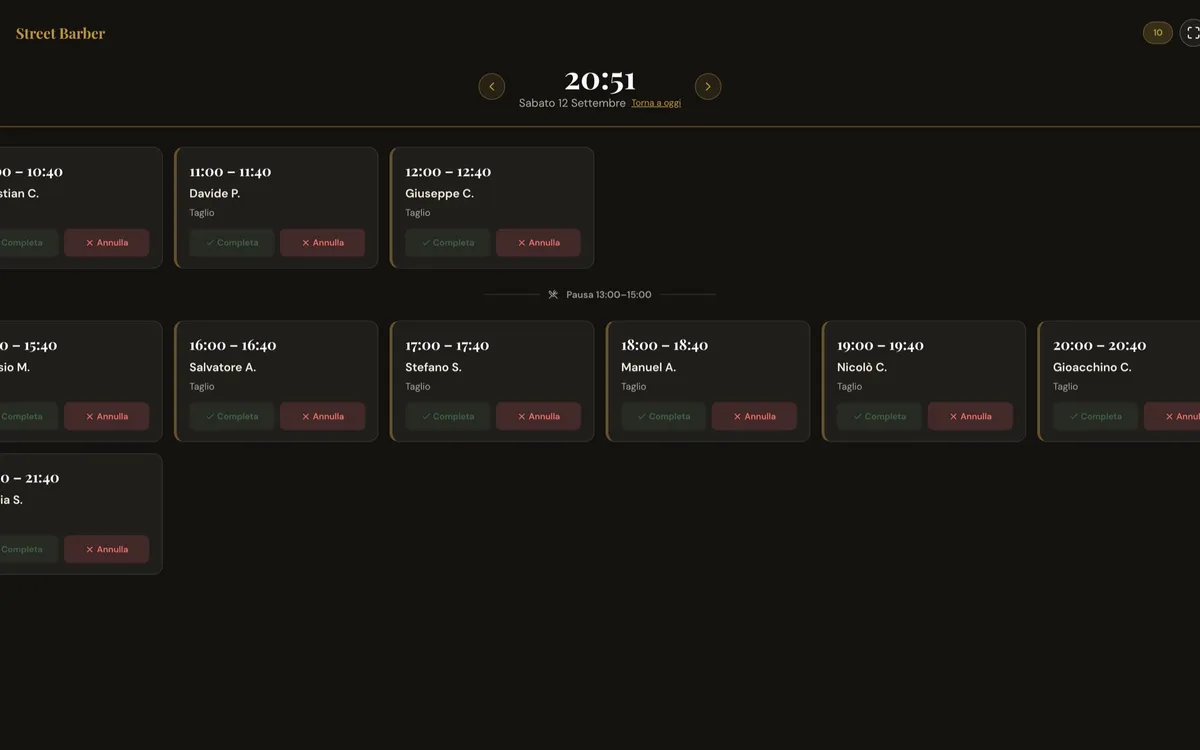Cancel Nicolò C.'s appointment with Annulla
Screen dimensions: 1200x750
click(x=971, y=417)
